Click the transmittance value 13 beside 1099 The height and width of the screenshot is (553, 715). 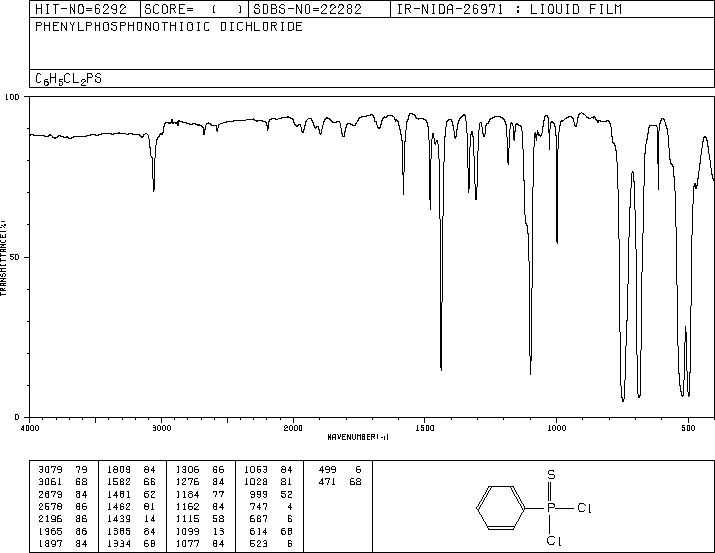[219, 531]
